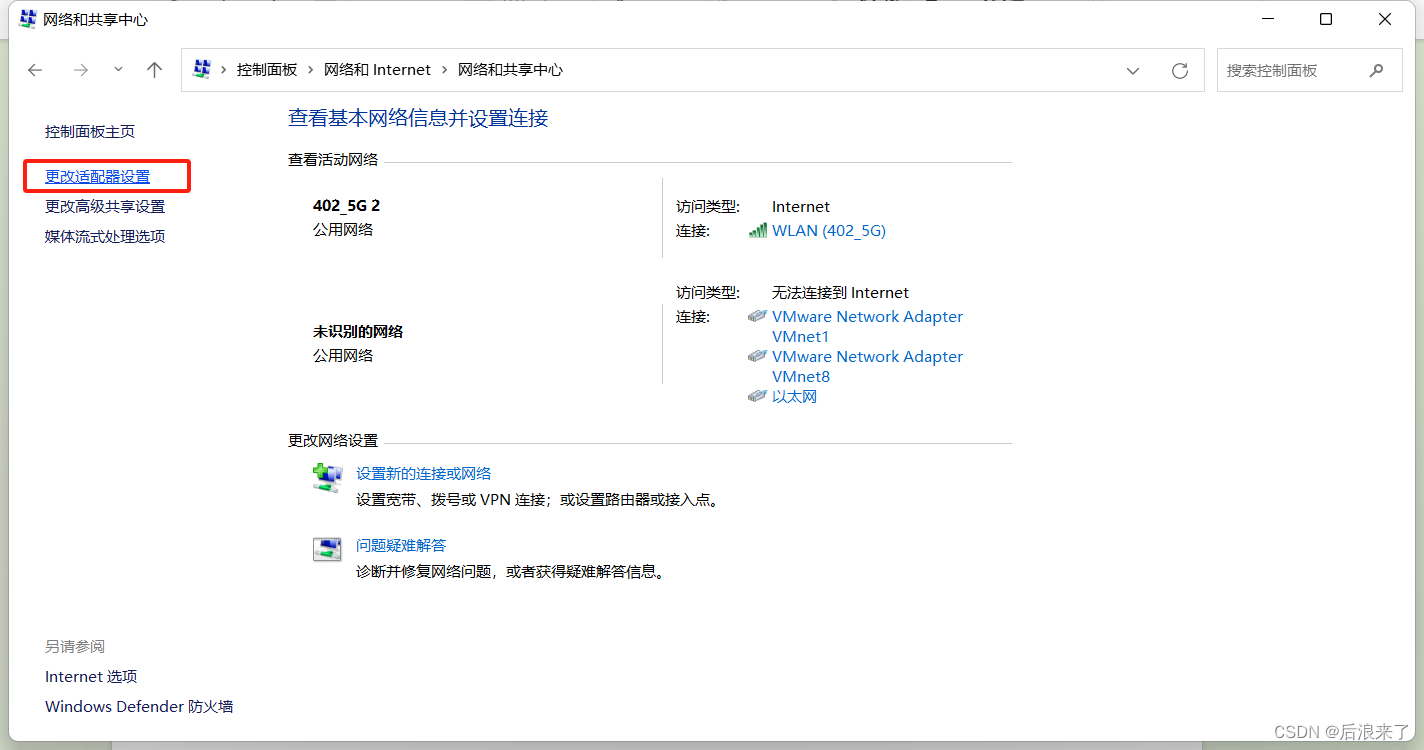Image resolution: width=1424 pixels, height=750 pixels.
Task: Click the refresh icon in the address bar
Action: click(1179, 70)
